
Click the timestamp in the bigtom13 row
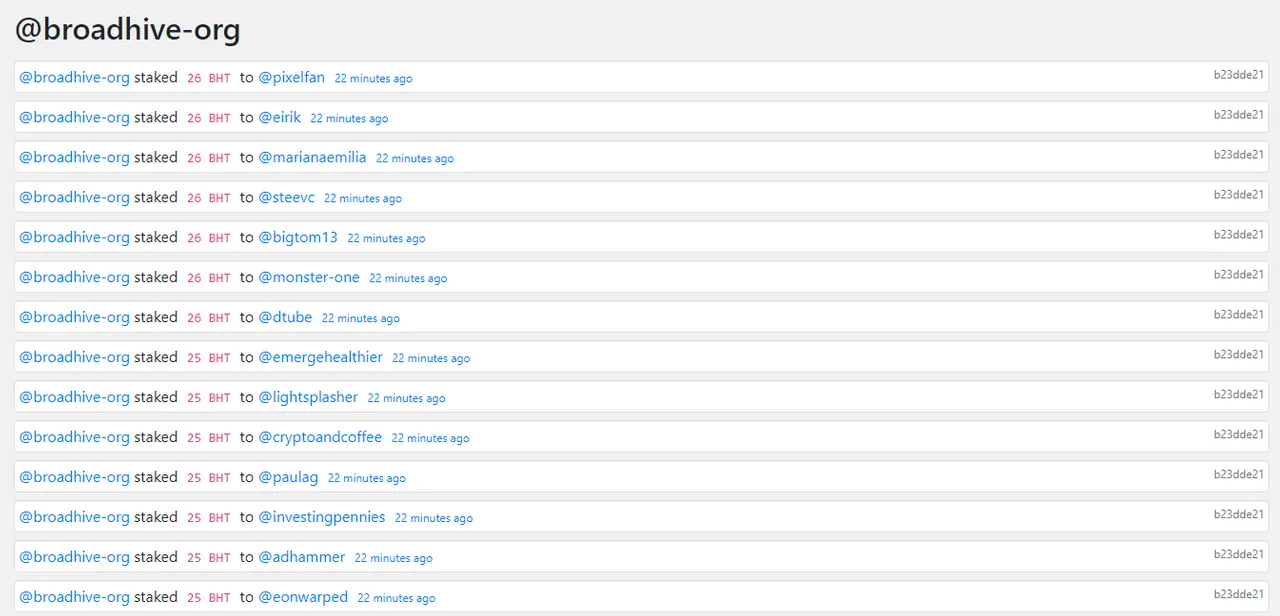click(x=386, y=238)
